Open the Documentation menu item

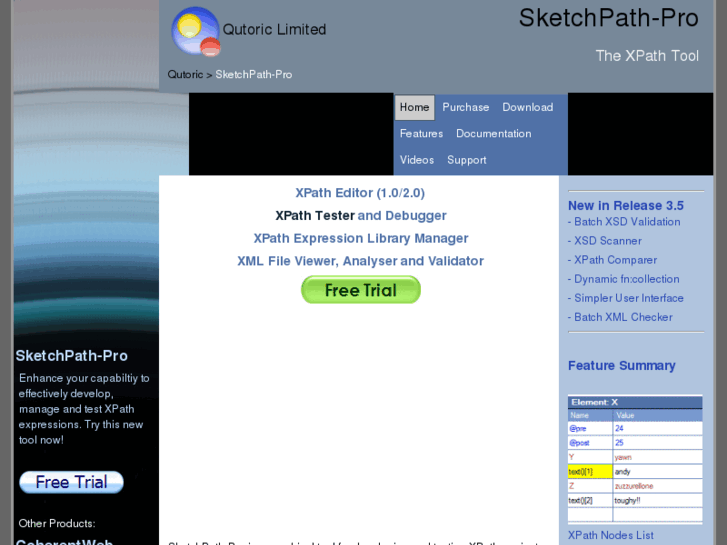(x=493, y=134)
